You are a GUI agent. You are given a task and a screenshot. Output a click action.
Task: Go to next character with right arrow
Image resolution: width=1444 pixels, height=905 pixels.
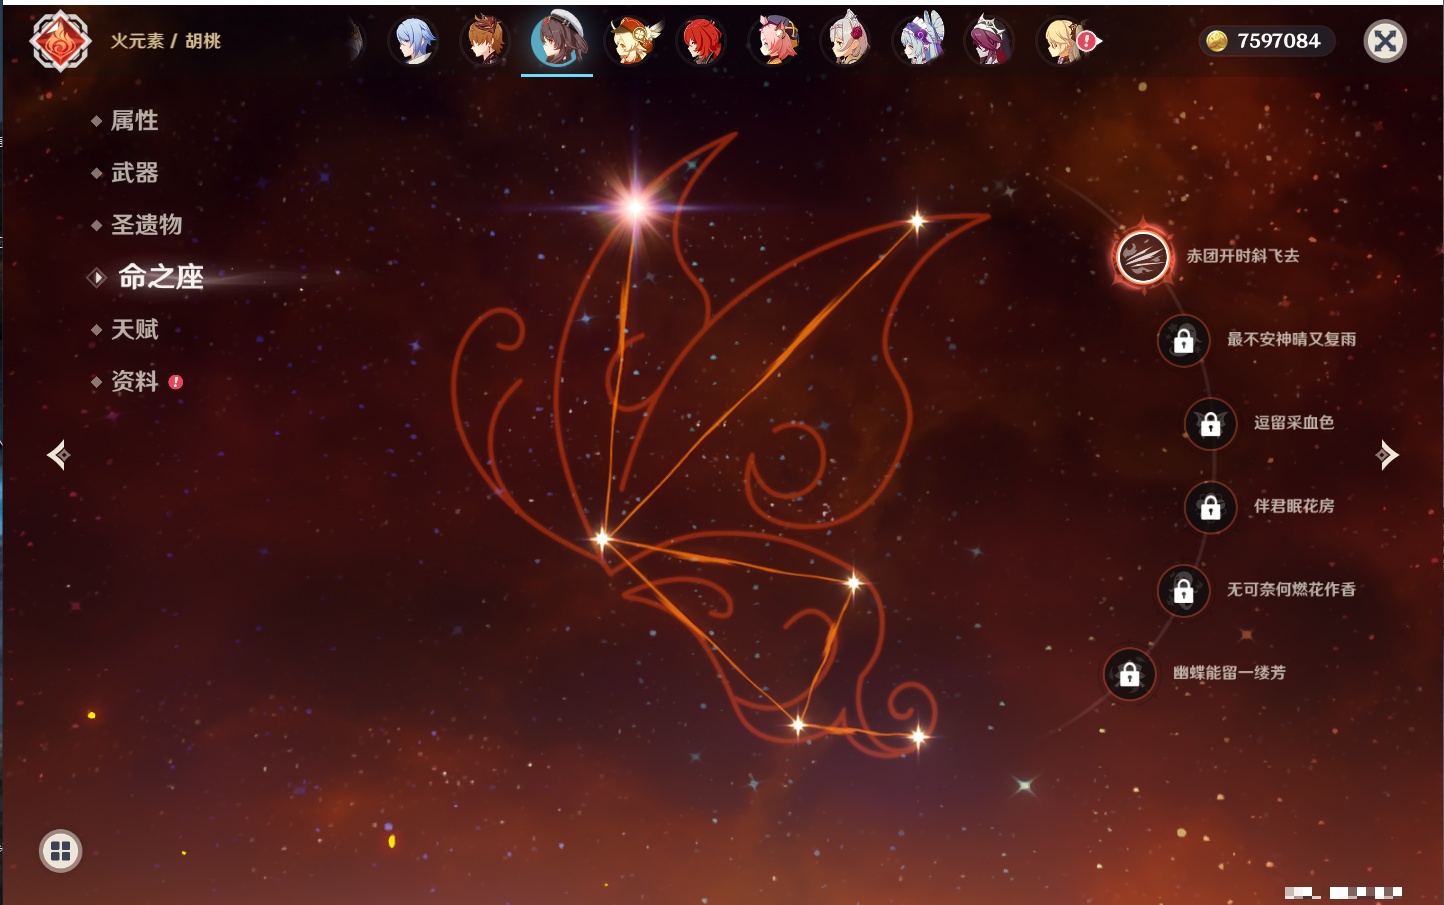tap(1387, 455)
